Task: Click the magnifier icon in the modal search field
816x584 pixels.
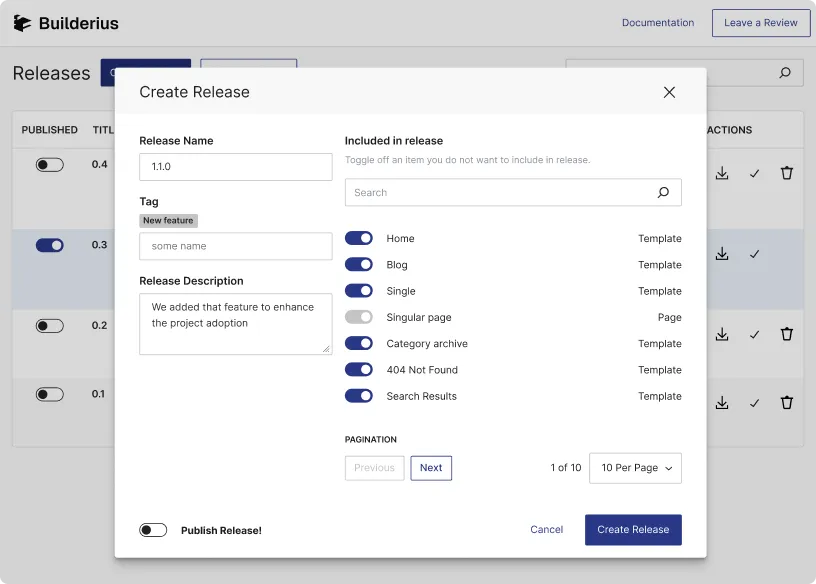Action: pos(663,193)
